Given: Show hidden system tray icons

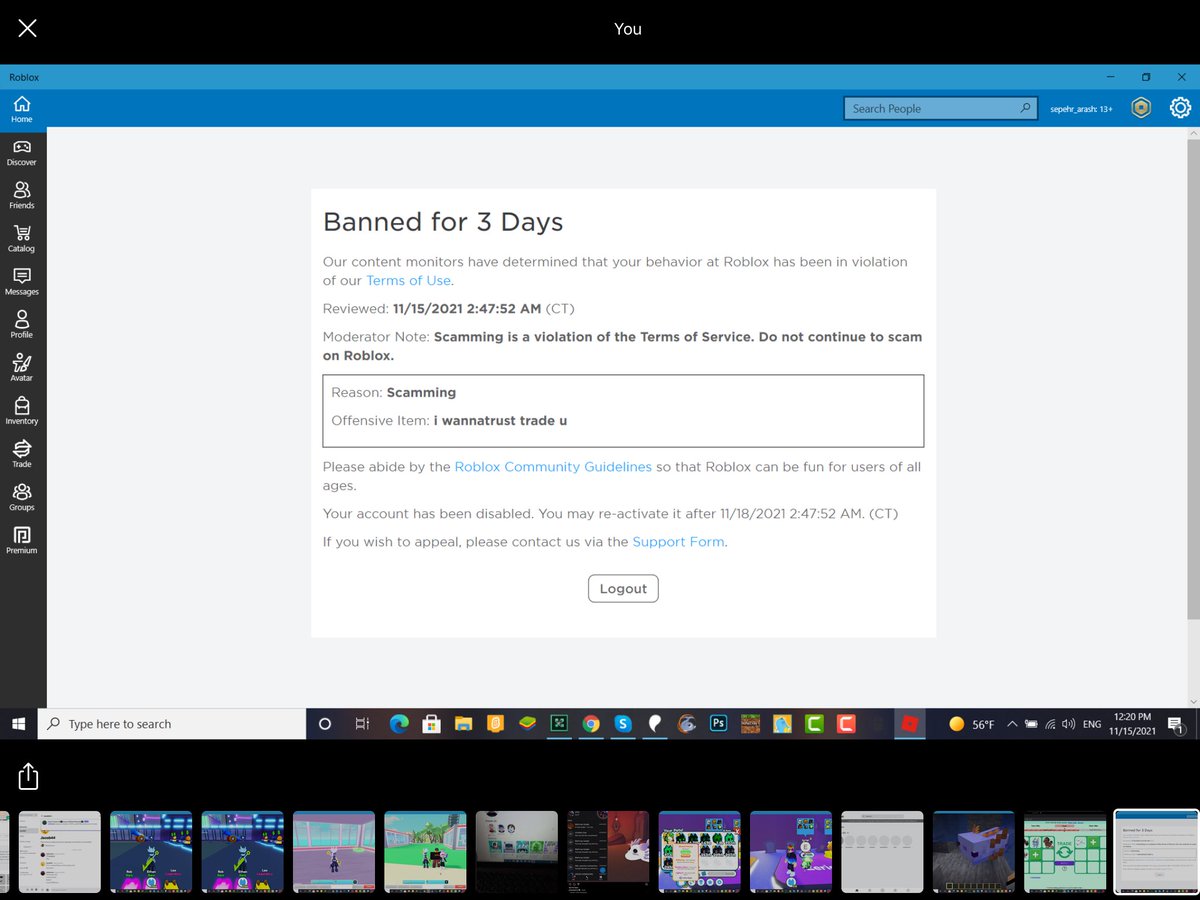Looking at the screenshot, I should pyautogui.click(x=1012, y=723).
